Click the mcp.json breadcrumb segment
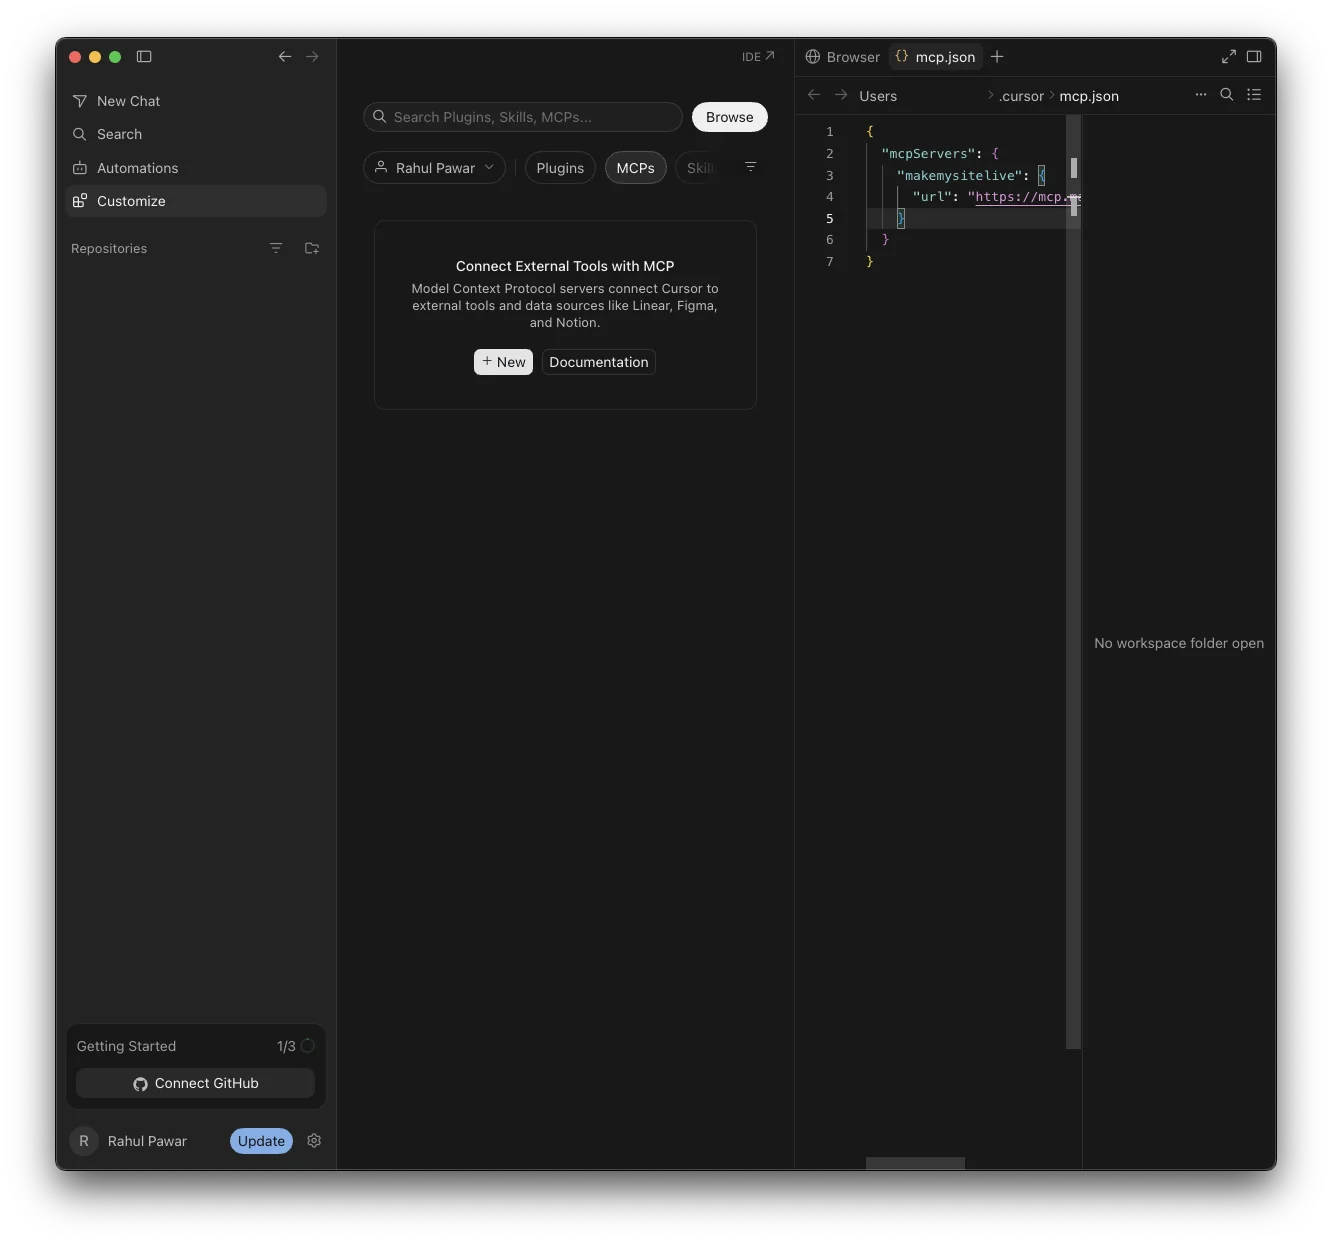 pos(1089,96)
